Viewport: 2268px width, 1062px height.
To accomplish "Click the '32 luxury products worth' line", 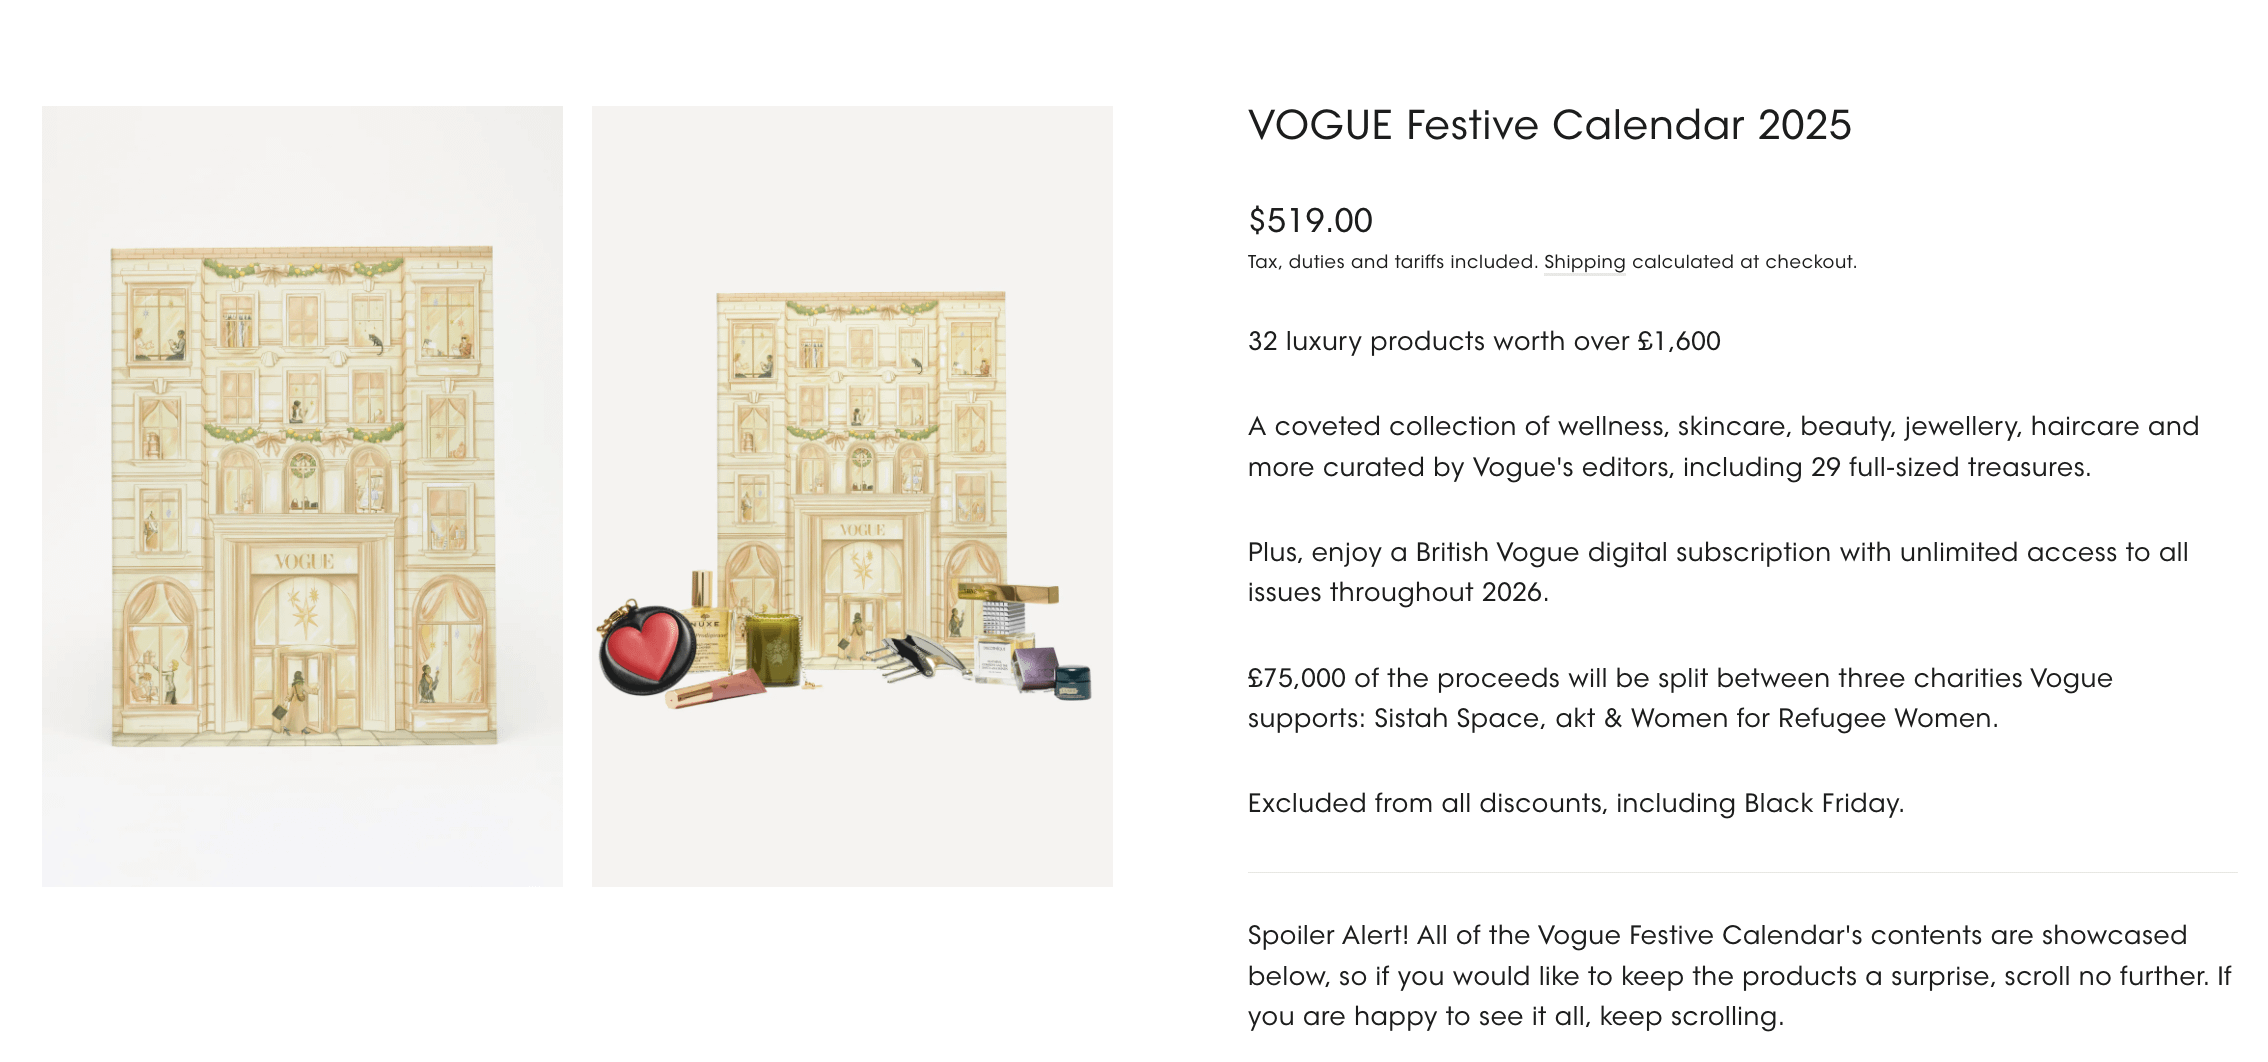I will (x=1483, y=341).
